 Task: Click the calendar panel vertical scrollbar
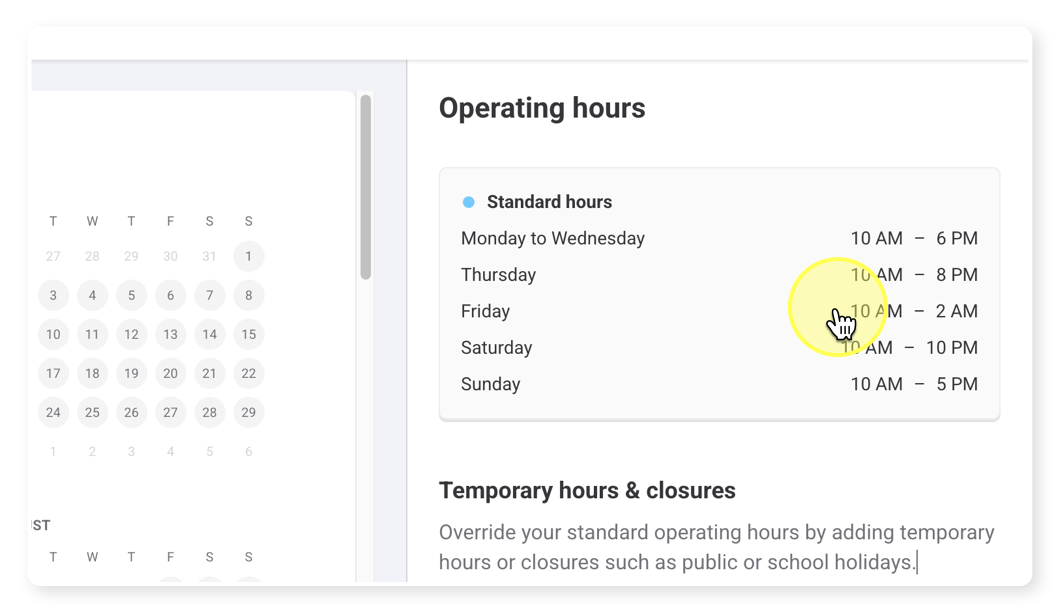tap(366, 187)
